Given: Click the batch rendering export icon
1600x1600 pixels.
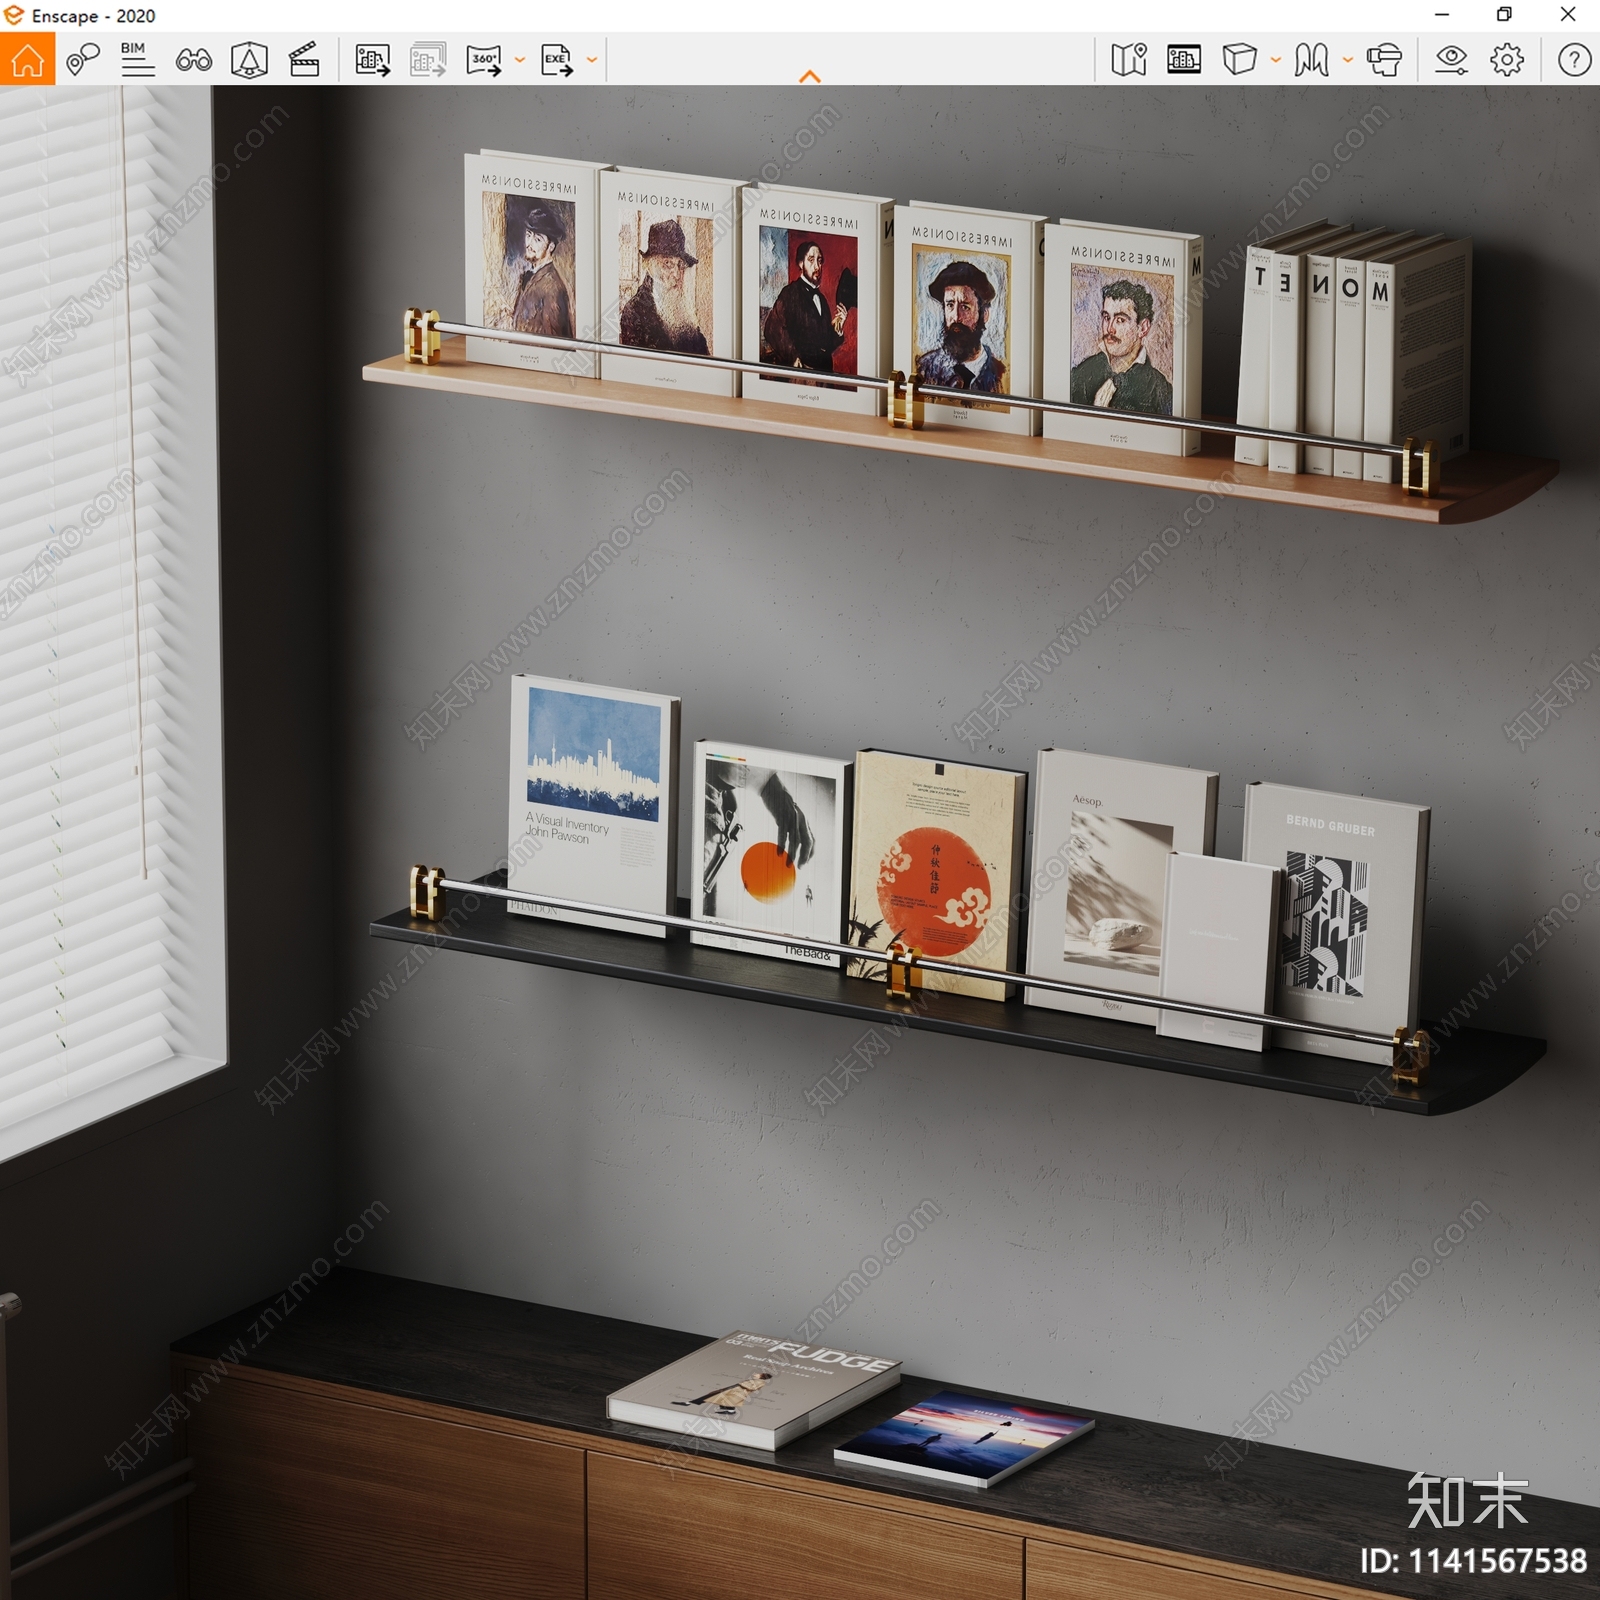Looking at the screenshot, I should (x=428, y=60).
